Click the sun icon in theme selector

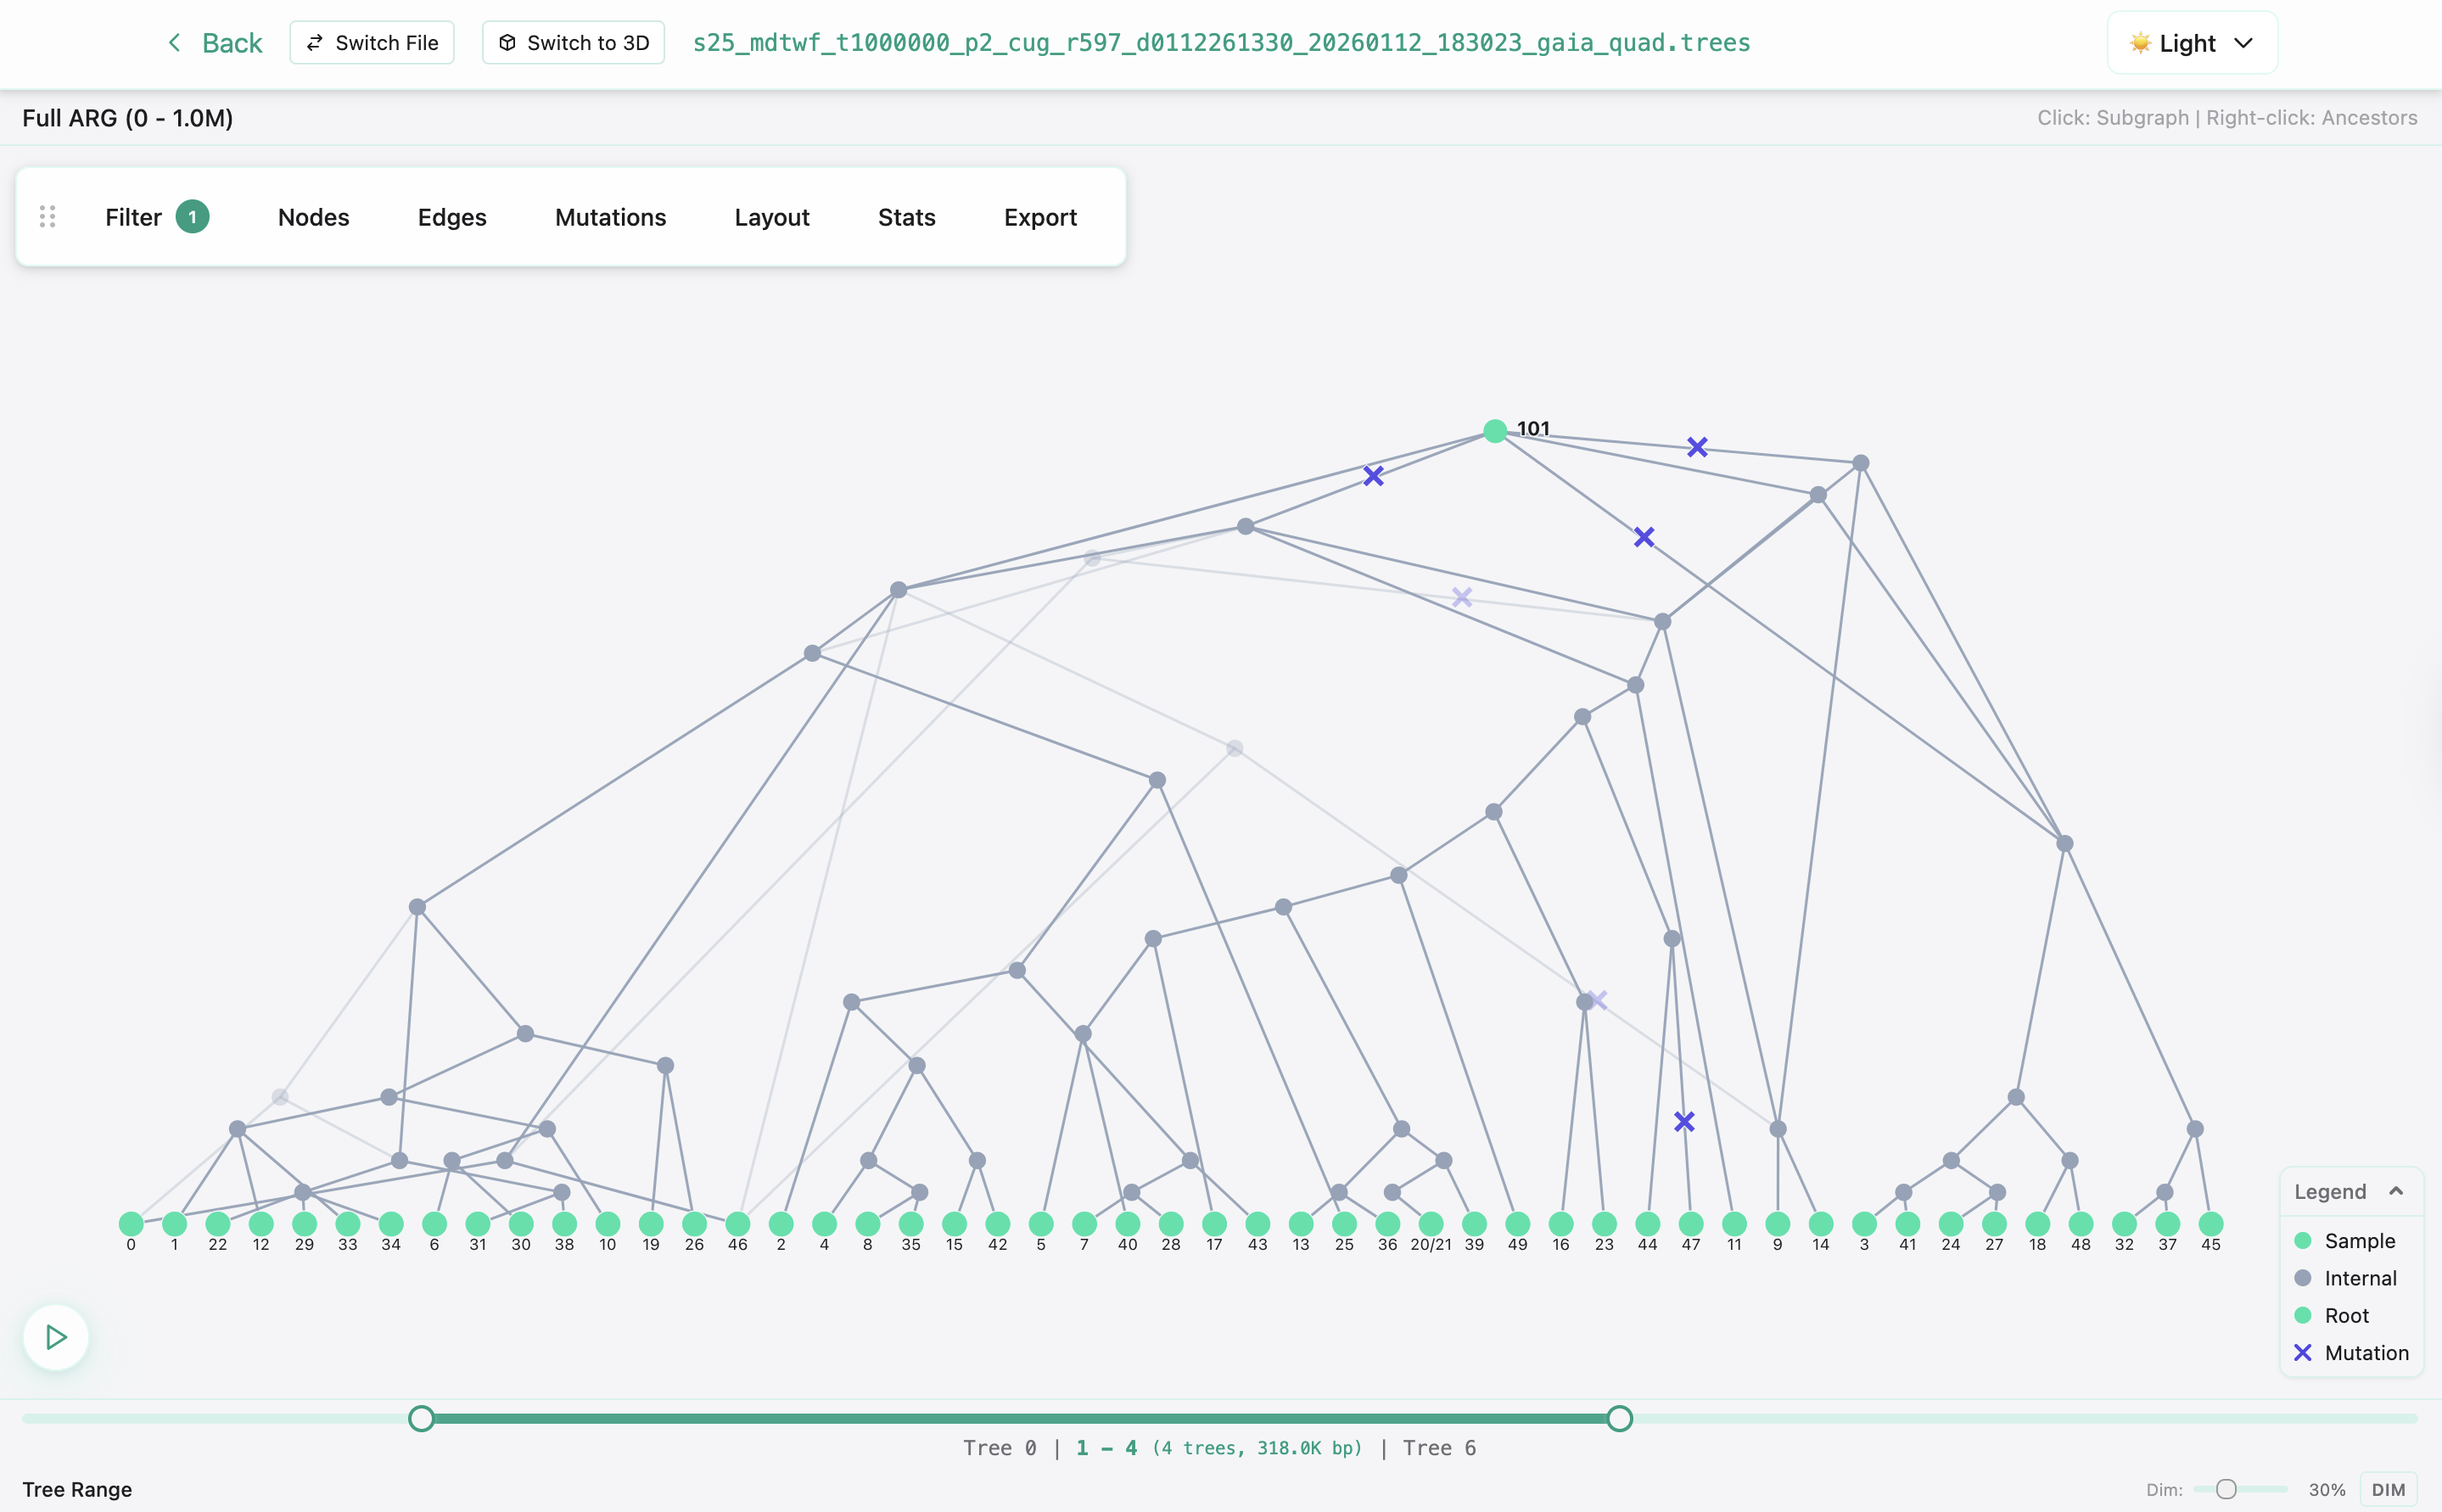point(2140,43)
